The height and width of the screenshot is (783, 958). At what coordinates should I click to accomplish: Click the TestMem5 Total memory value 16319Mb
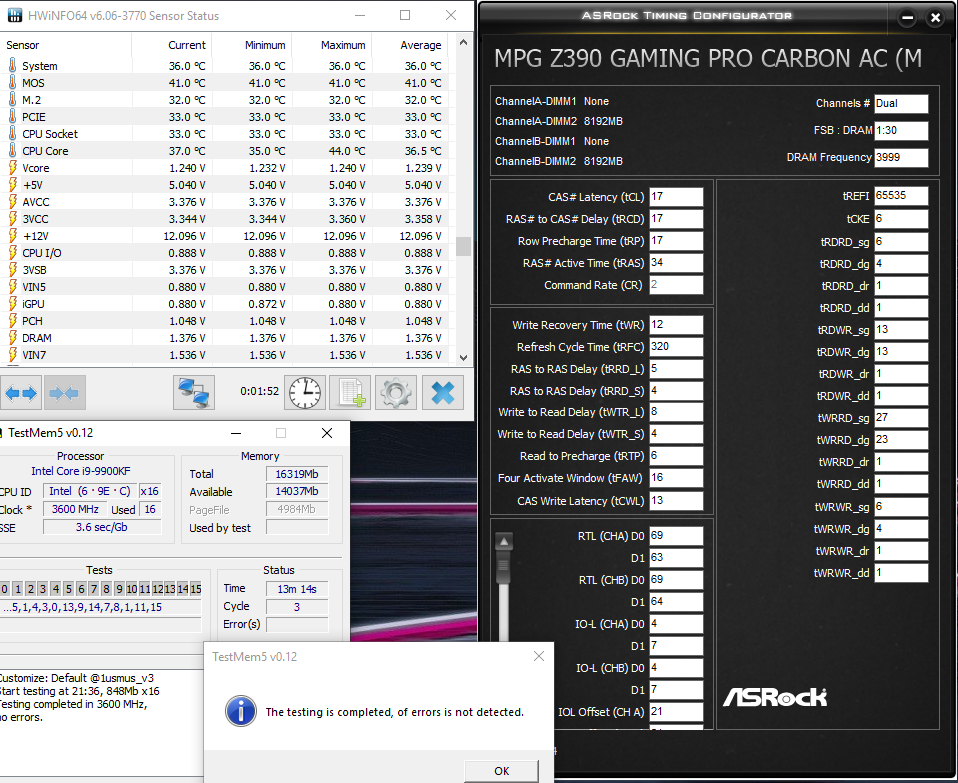point(297,474)
